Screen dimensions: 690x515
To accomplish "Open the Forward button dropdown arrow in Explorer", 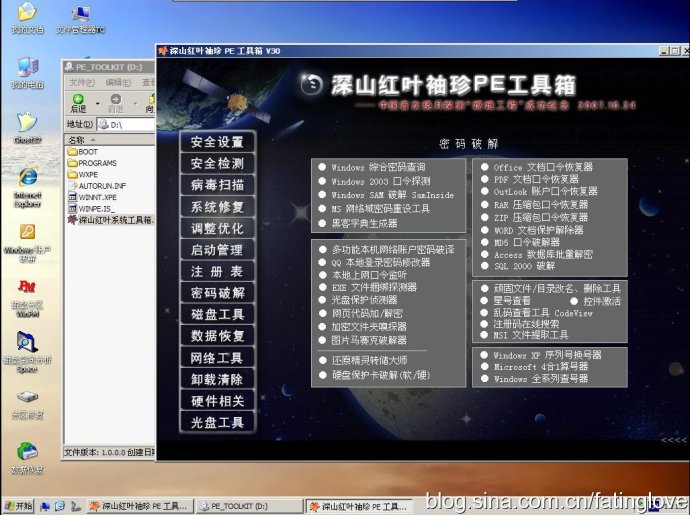I will pyautogui.click(x=135, y=103).
